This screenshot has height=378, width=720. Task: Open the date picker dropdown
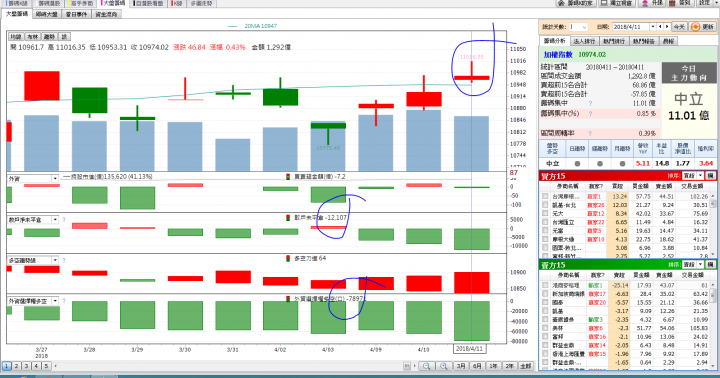pos(652,27)
